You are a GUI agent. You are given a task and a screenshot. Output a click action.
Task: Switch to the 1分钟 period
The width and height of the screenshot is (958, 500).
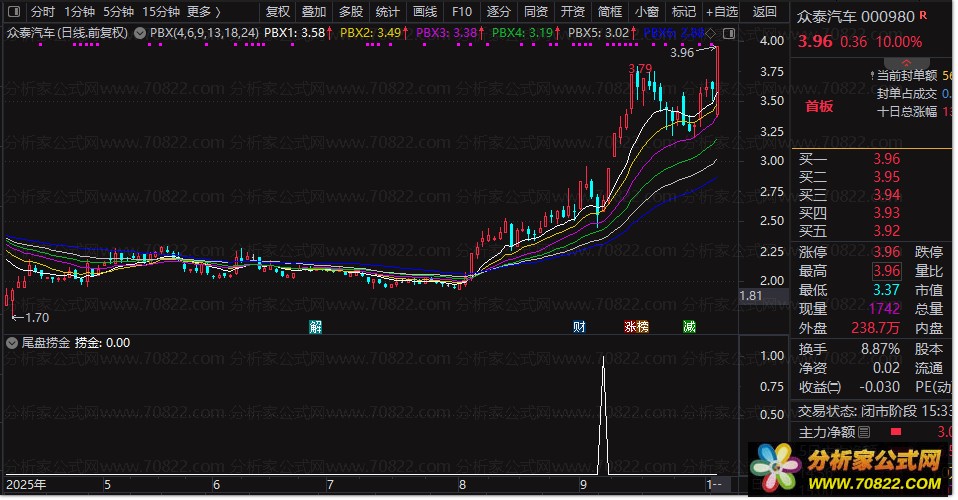pos(79,12)
